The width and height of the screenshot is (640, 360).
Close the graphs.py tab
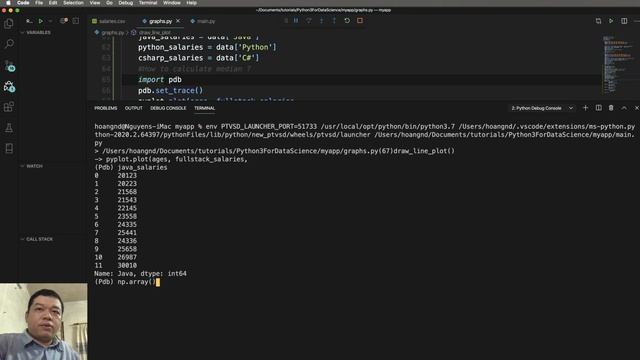tap(178, 21)
